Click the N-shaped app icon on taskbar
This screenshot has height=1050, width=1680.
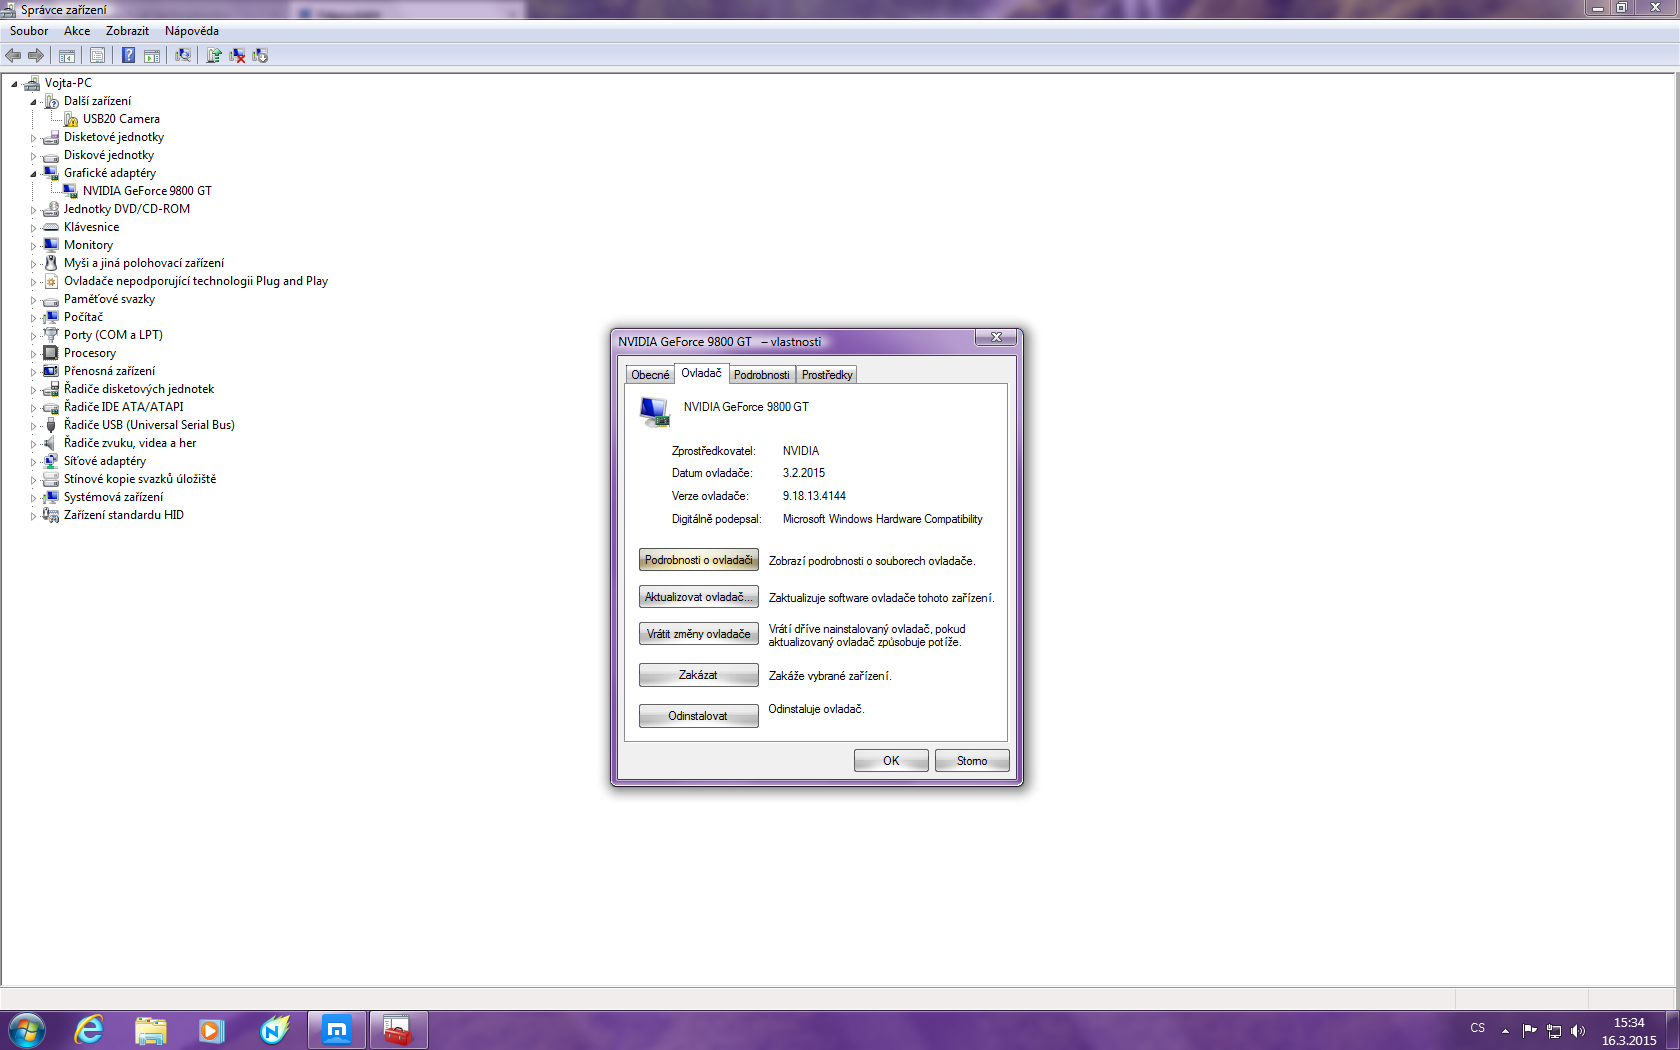(274, 1030)
